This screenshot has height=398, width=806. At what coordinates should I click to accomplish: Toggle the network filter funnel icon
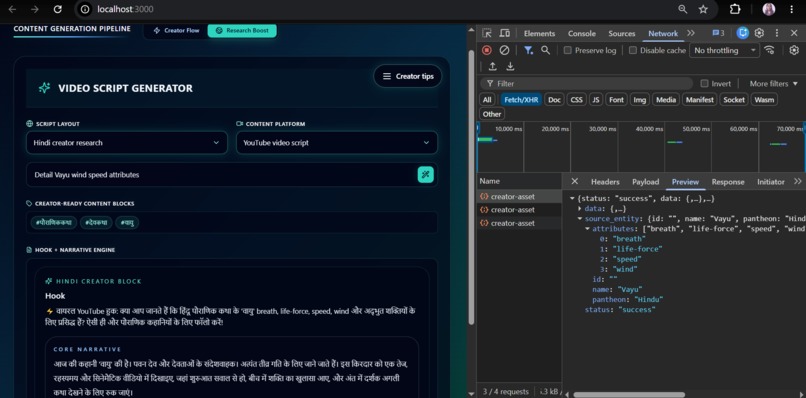[528, 50]
